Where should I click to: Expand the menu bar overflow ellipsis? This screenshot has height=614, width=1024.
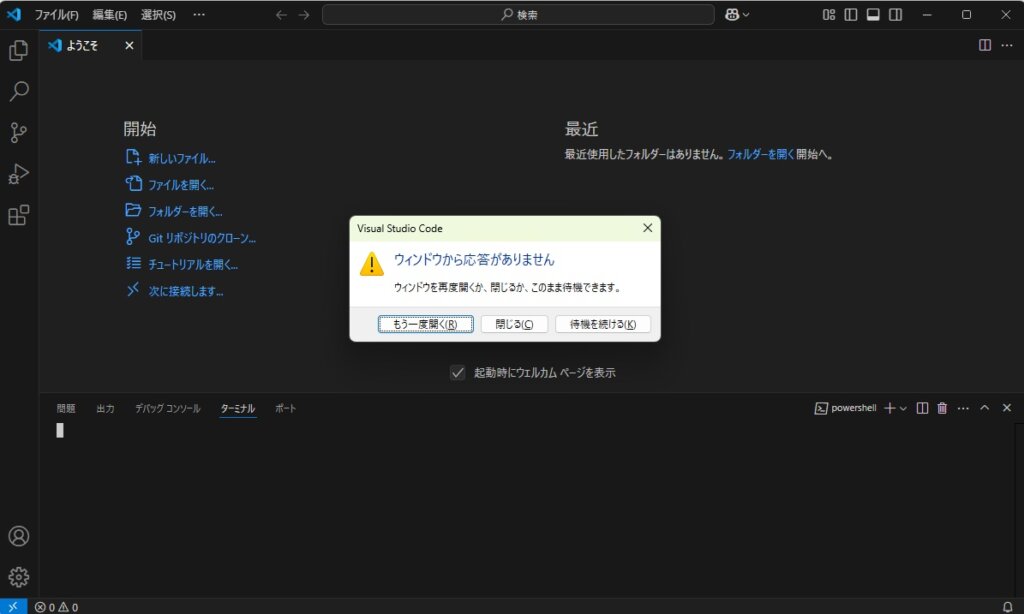click(199, 14)
